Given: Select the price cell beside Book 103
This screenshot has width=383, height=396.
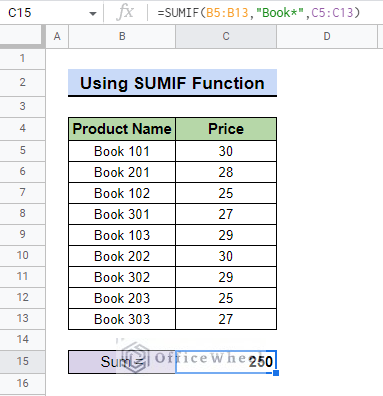Looking at the screenshot, I should pyautogui.click(x=226, y=235).
